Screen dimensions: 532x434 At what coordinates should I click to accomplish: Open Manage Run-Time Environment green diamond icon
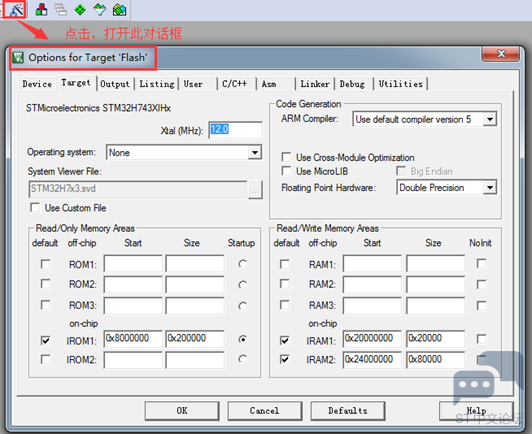click(80, 10)
